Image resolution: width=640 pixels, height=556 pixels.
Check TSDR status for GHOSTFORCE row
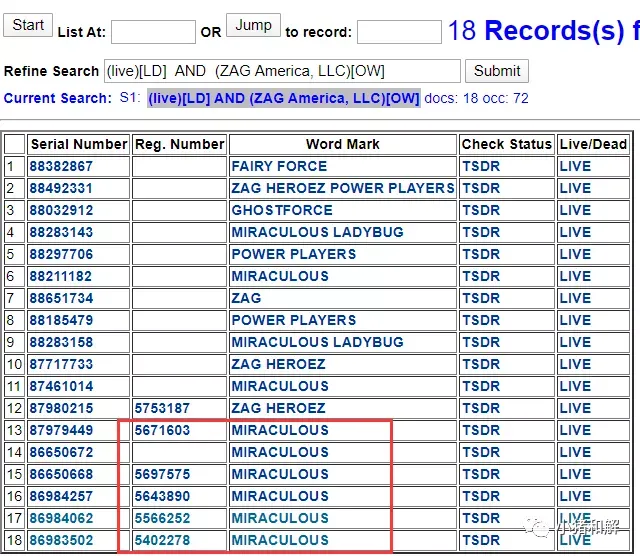(x=481, y=210)
